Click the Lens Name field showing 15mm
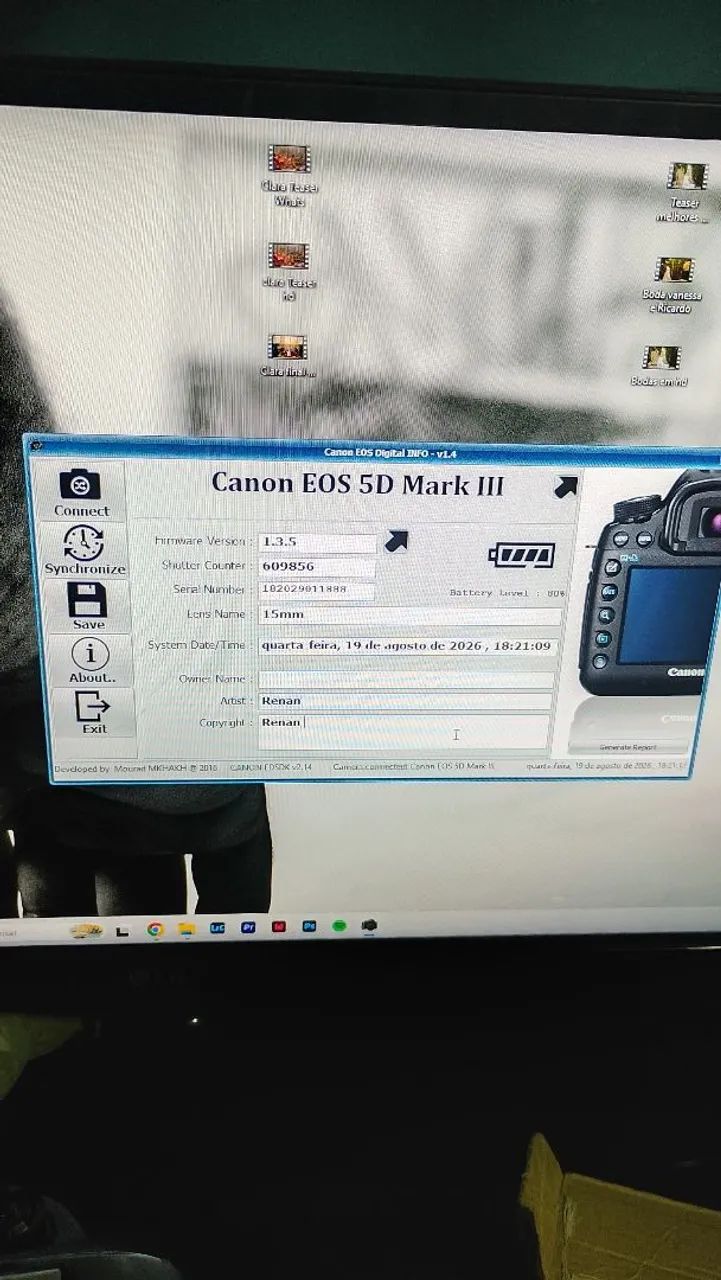Image resolution: width=721 pixels, height=1280 pixels. pos(409,615)
